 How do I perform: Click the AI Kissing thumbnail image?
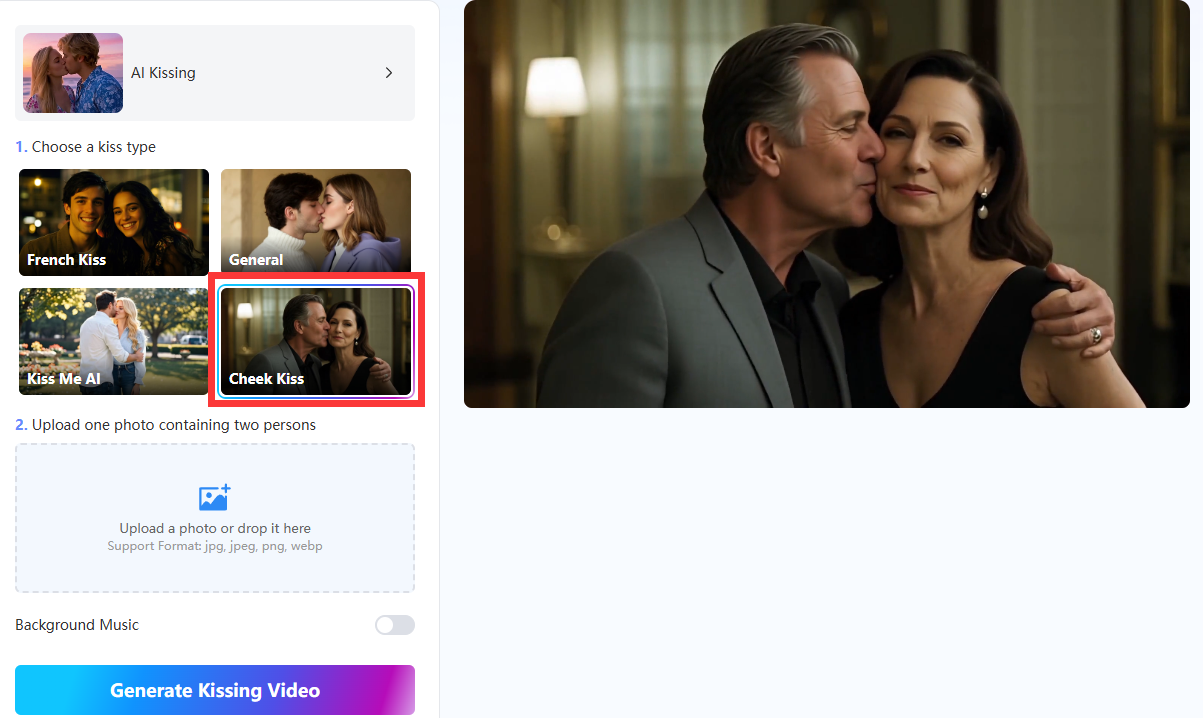pos(73,73)
